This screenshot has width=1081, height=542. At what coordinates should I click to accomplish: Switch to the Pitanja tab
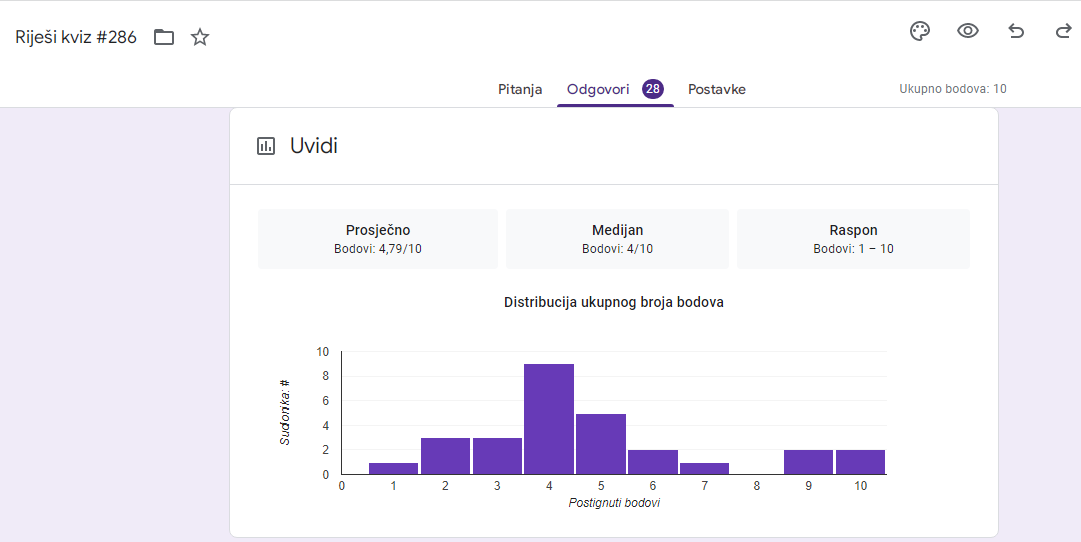tap(520, 89)
